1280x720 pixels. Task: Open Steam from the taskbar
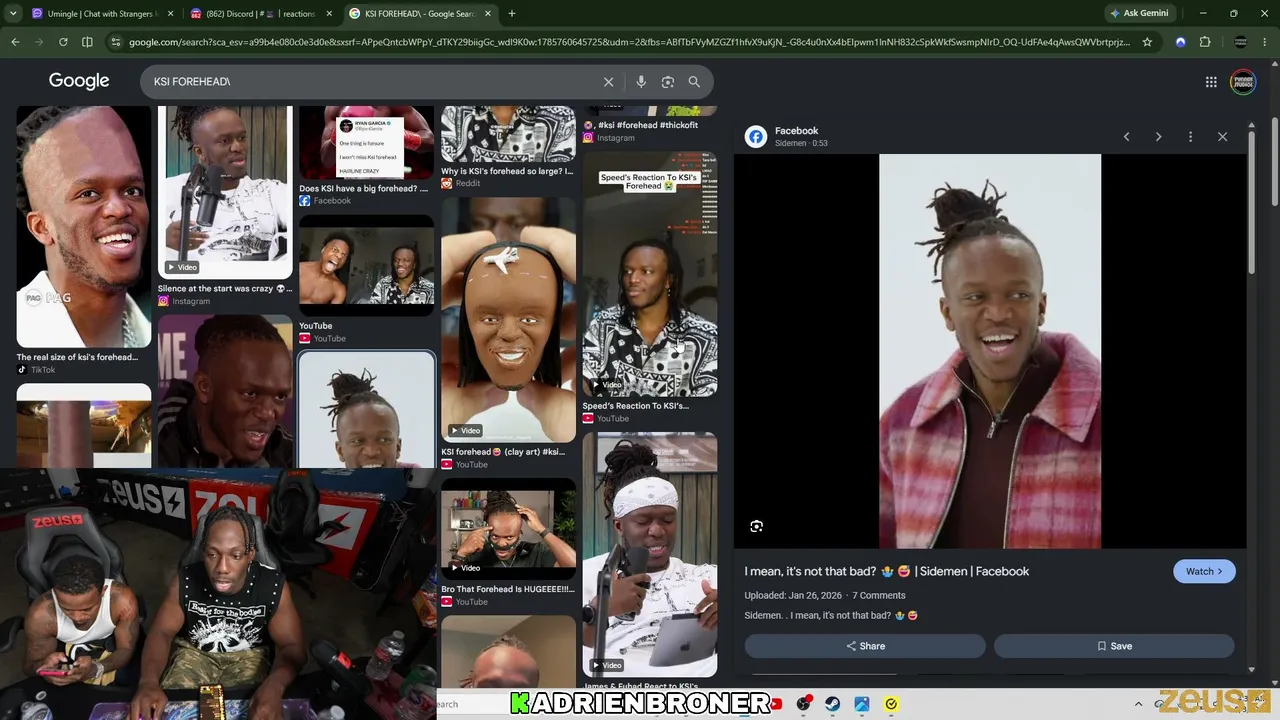click(x=832, y=704)
